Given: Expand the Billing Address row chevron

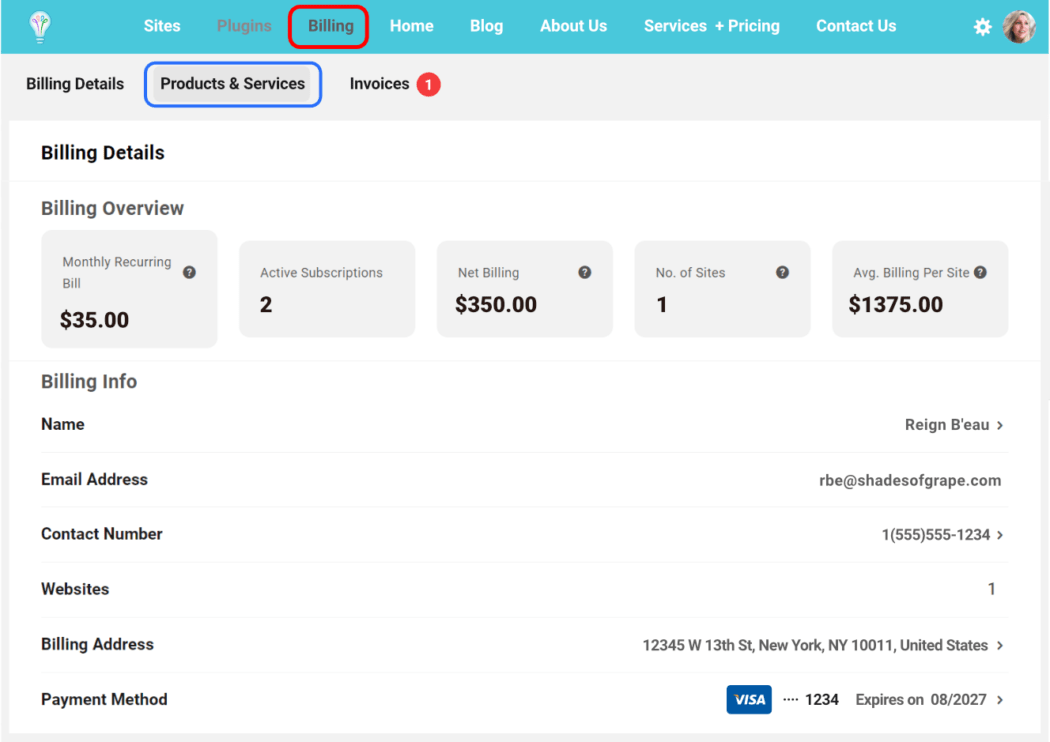Looking at the screenshot, I should tap(1000, 646).
